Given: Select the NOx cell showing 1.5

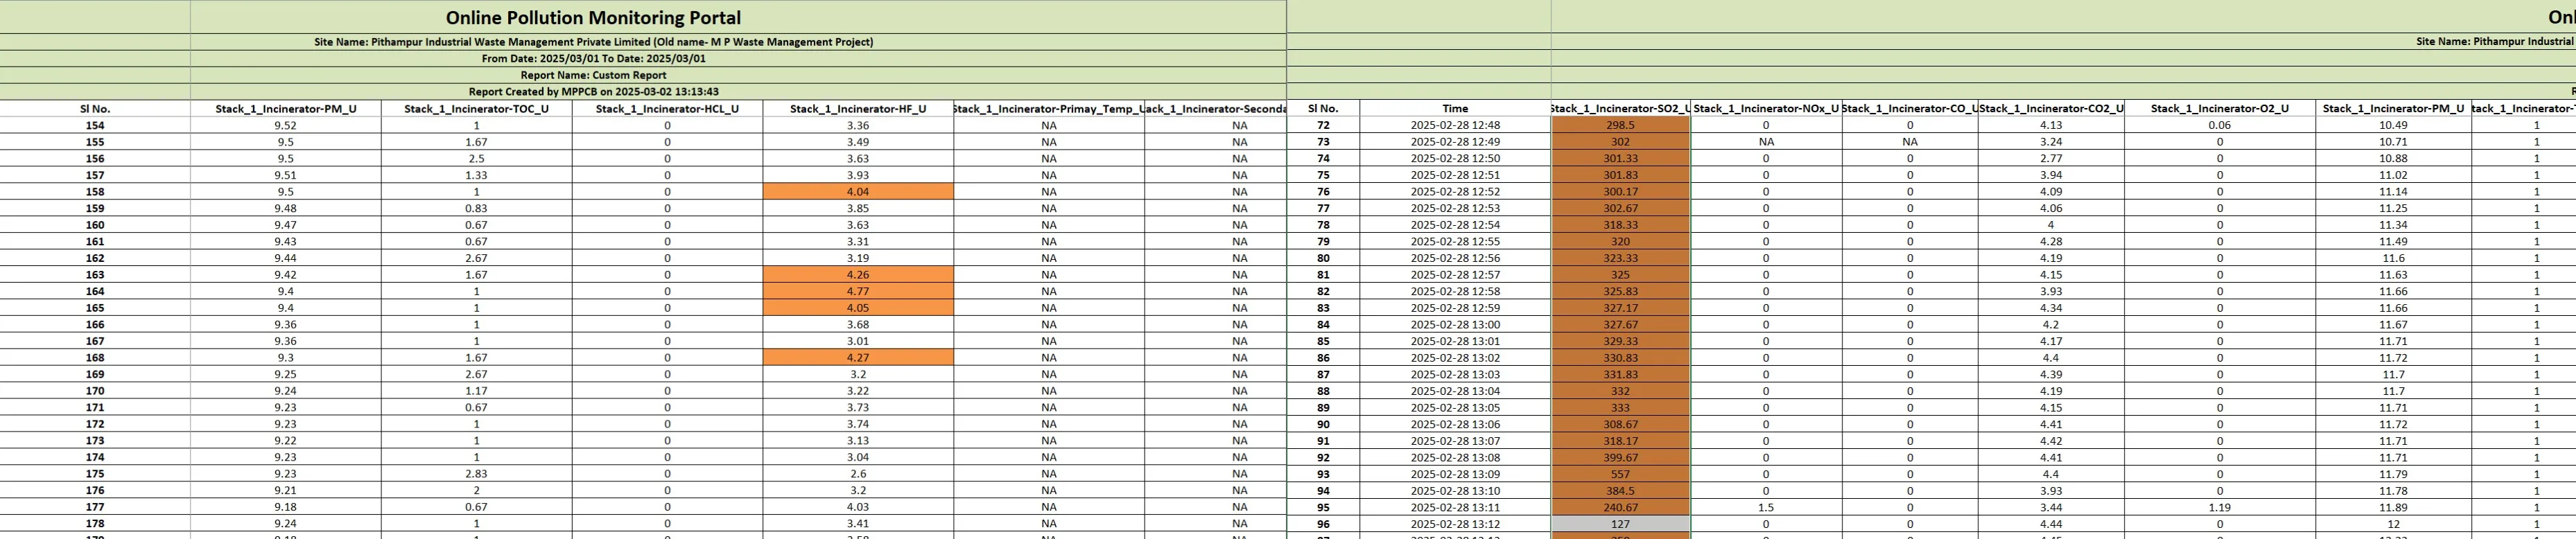Looking at the screenshot, I should (x=1766, y=507).
